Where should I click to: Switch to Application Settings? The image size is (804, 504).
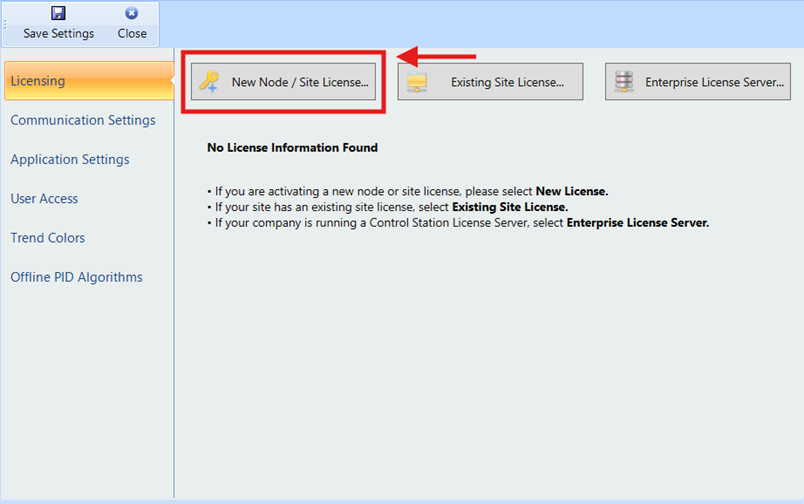70,159
